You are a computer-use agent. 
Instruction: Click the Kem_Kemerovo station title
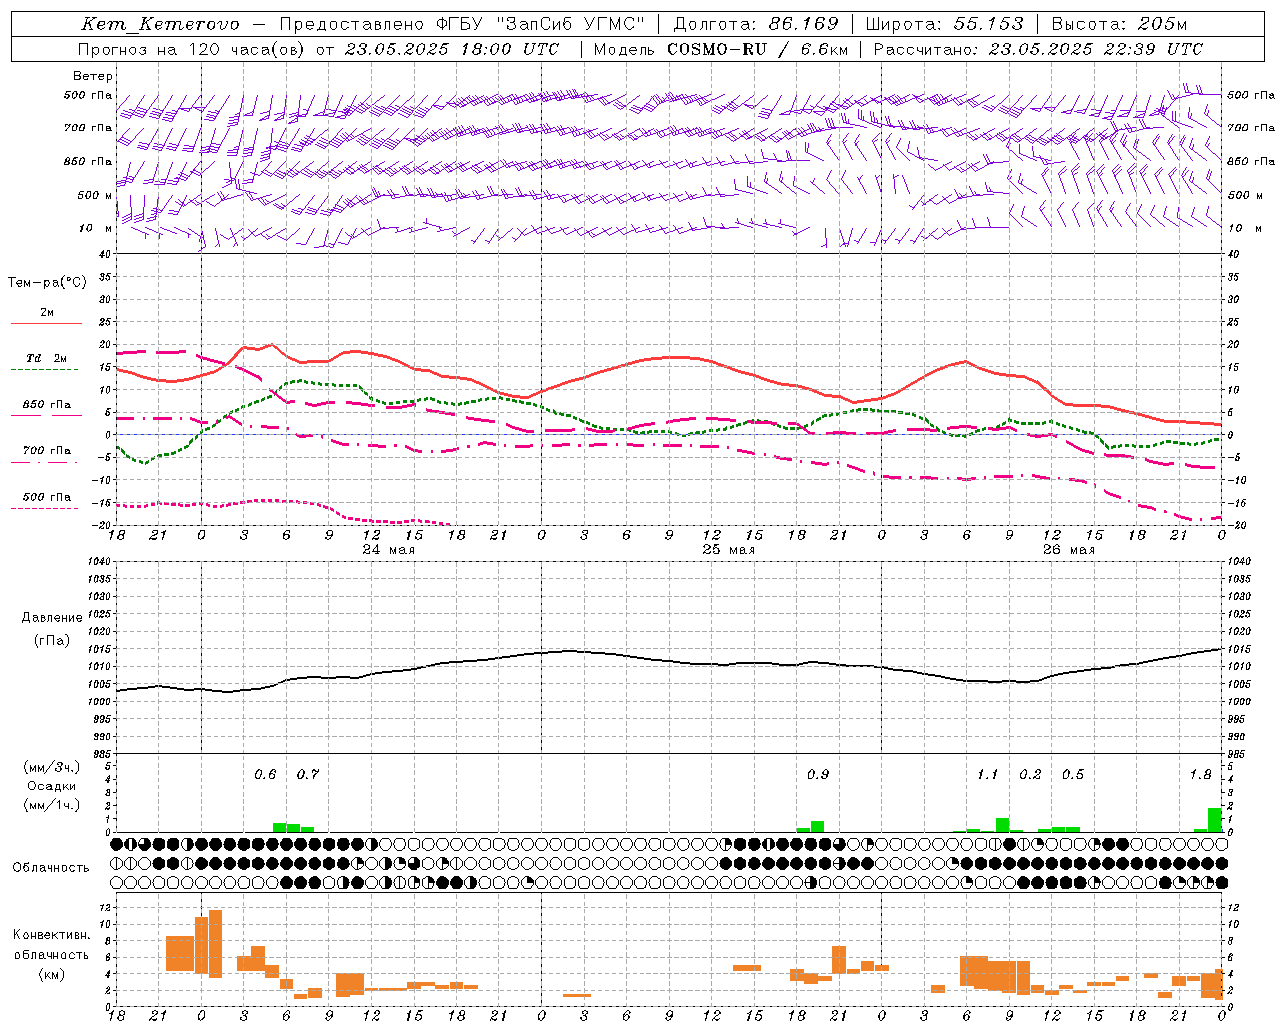click(160, 24)
